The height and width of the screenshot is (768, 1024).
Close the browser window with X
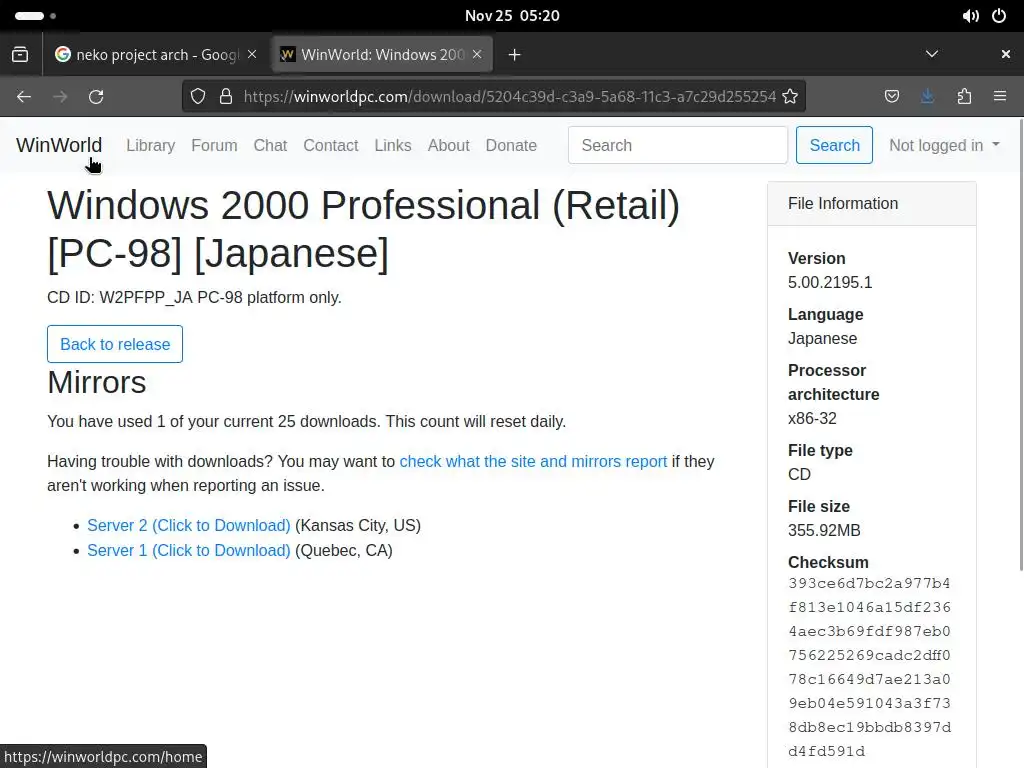pos(1006,54)
